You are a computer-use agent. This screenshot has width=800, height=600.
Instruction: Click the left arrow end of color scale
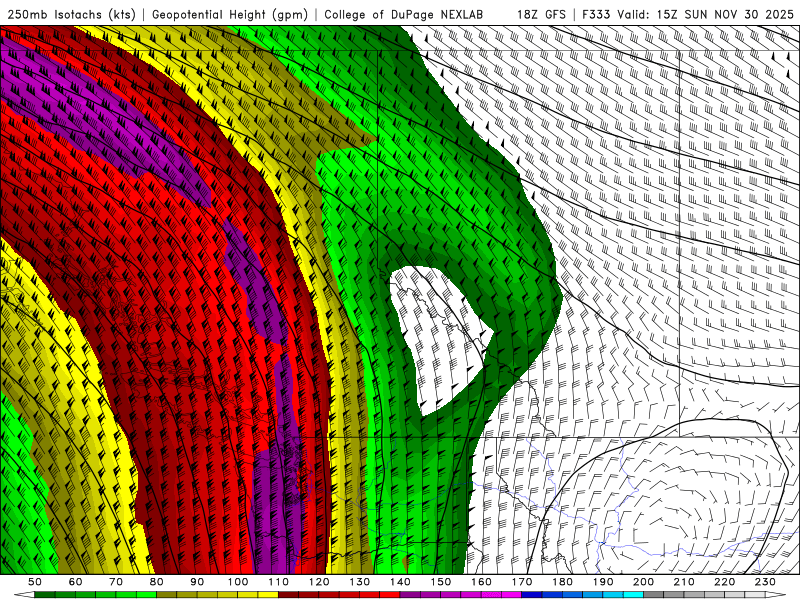coord(24,595)
